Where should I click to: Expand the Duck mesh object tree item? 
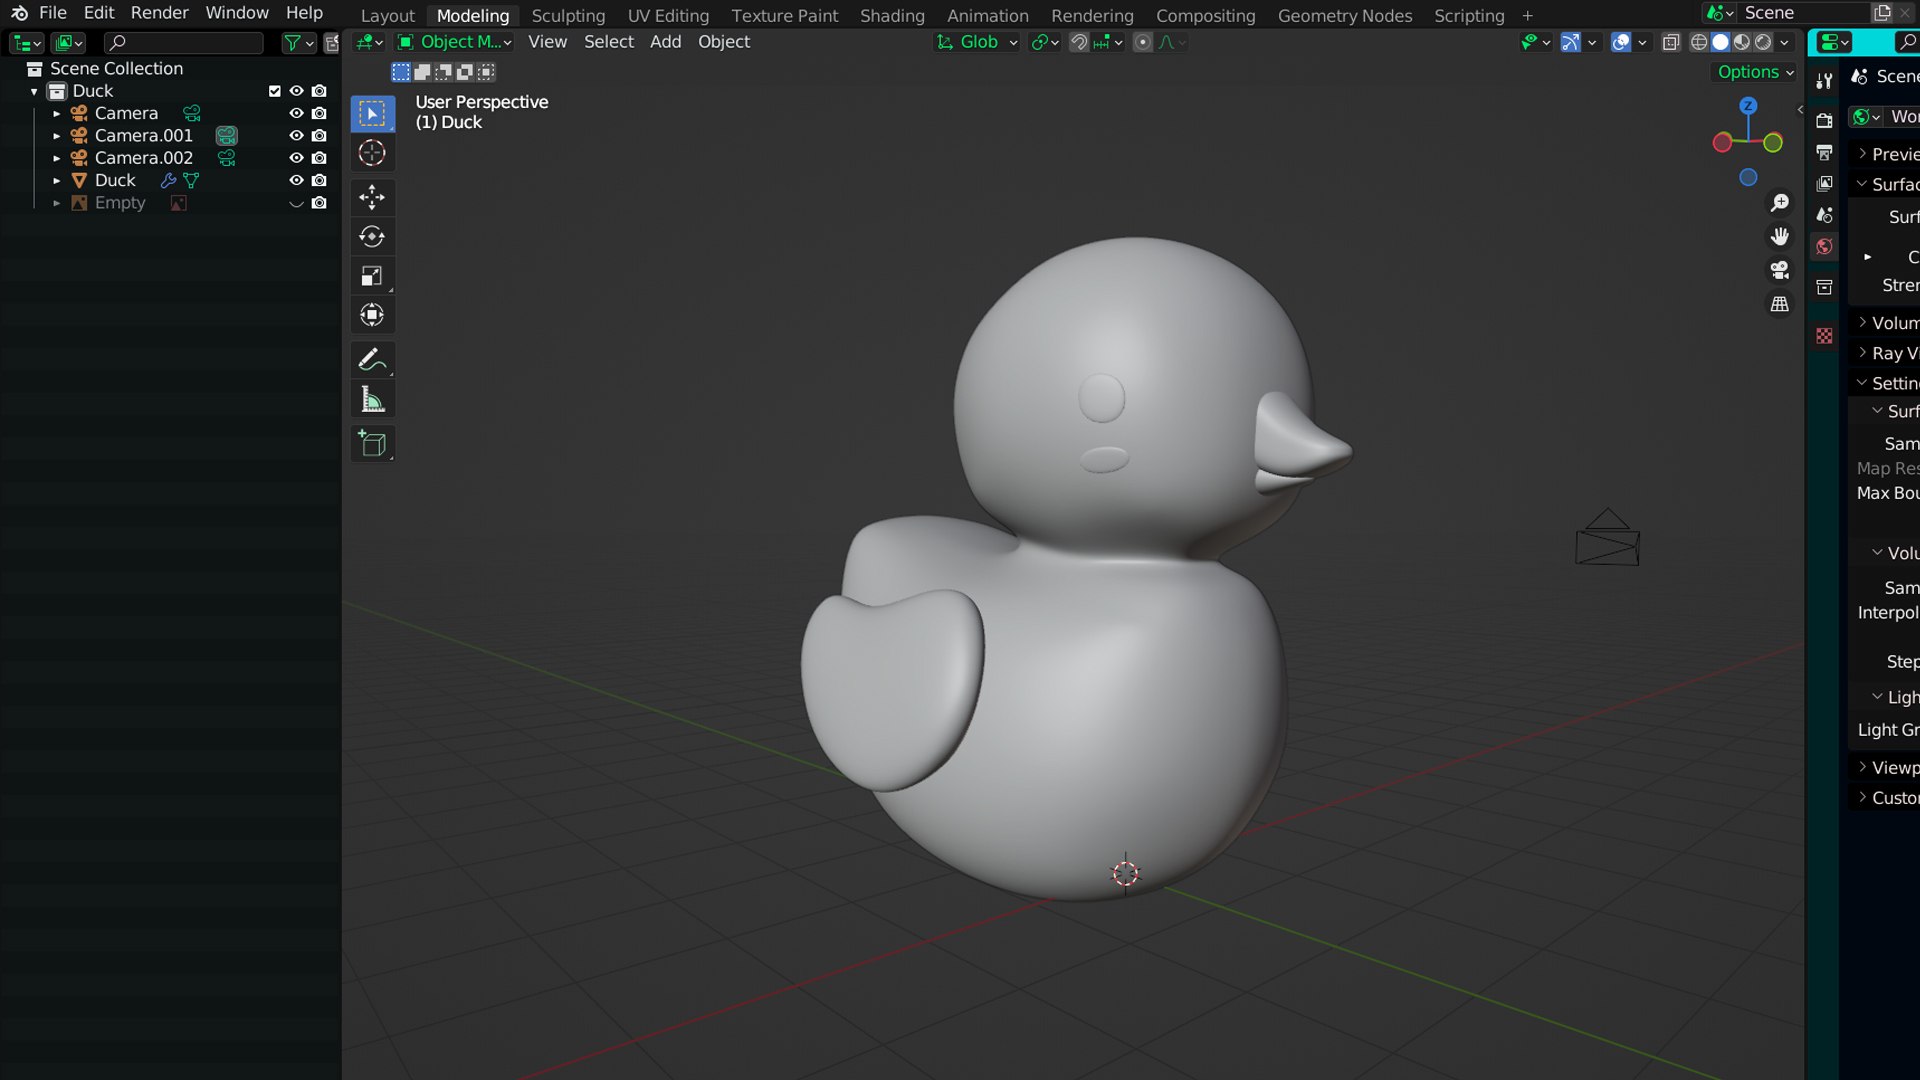click(56, 181)
